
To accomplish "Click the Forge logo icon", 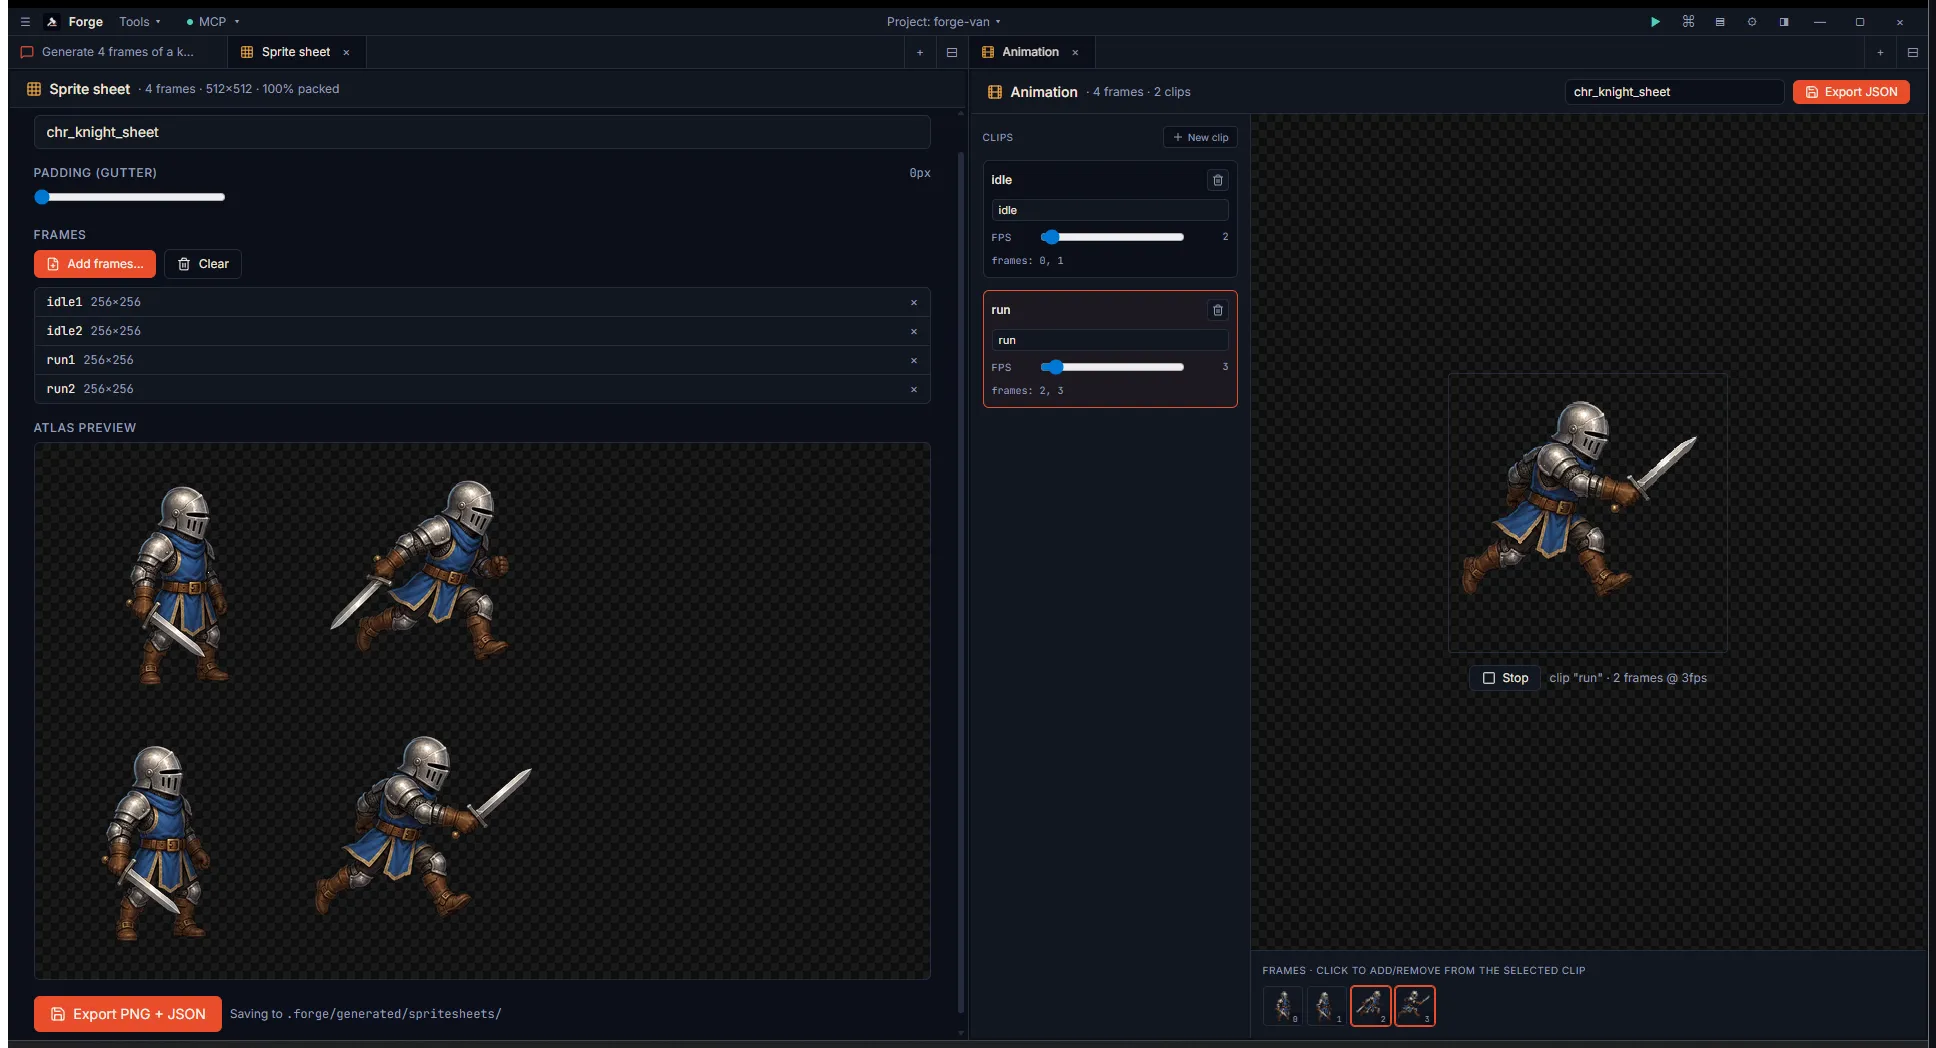I will click(52, 21).
